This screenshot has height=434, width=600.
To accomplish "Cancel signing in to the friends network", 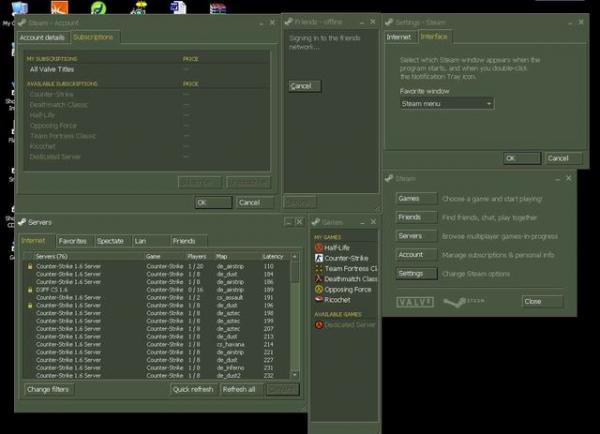I will point(300,86).
